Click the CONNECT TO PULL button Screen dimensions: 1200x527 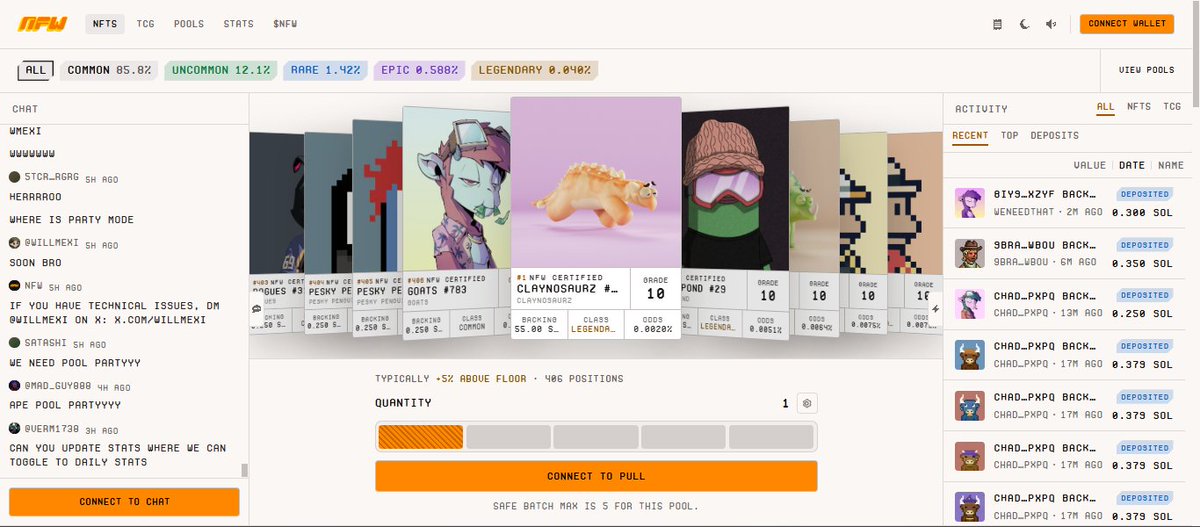coord(596,476)
